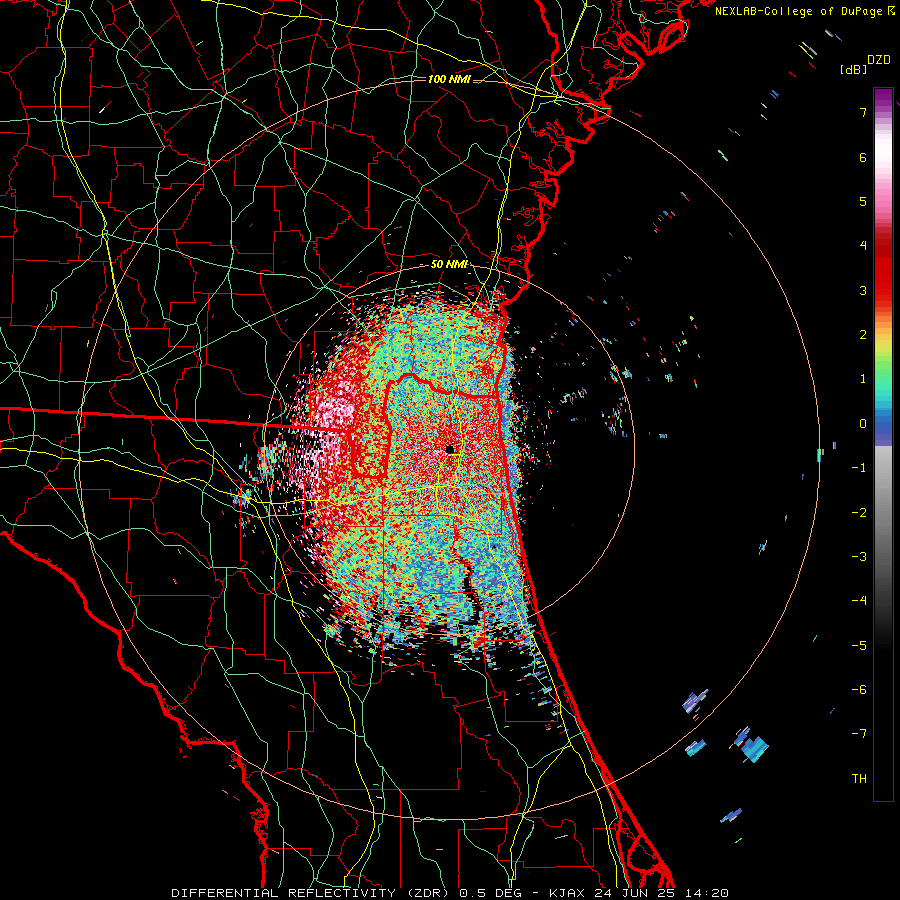
Task: Click the 100 NMI range ring label
Action: pos(449,79)
